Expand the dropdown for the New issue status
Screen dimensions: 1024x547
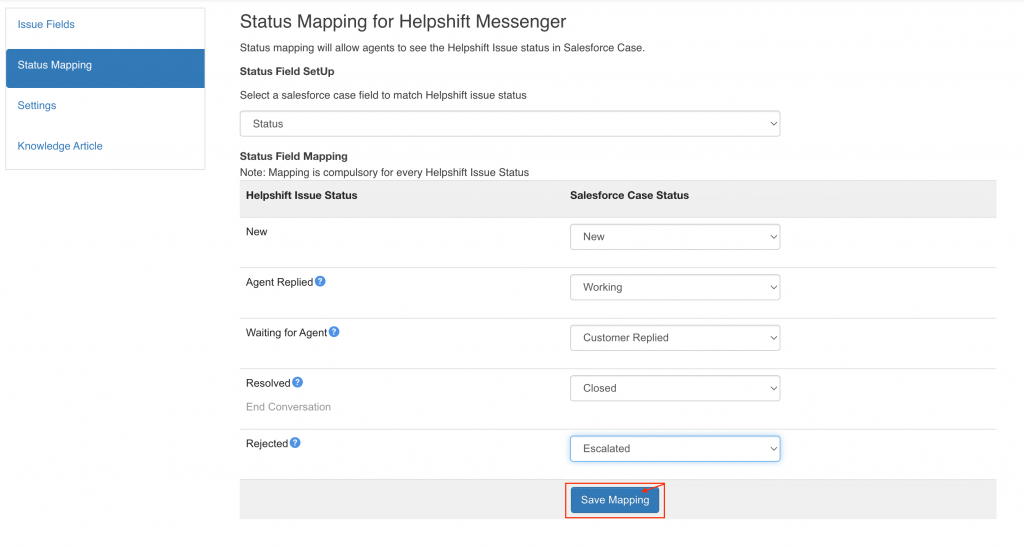tap(675, 237)
